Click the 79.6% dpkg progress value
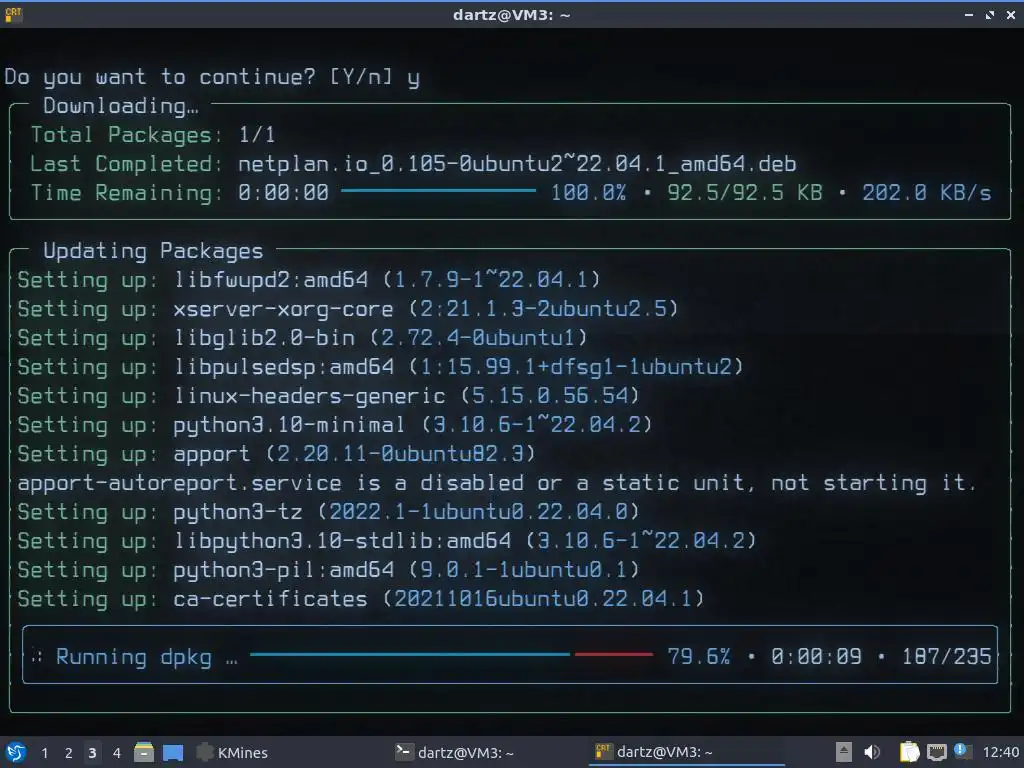Screen dimensions: 1024x768 point(699,656)
